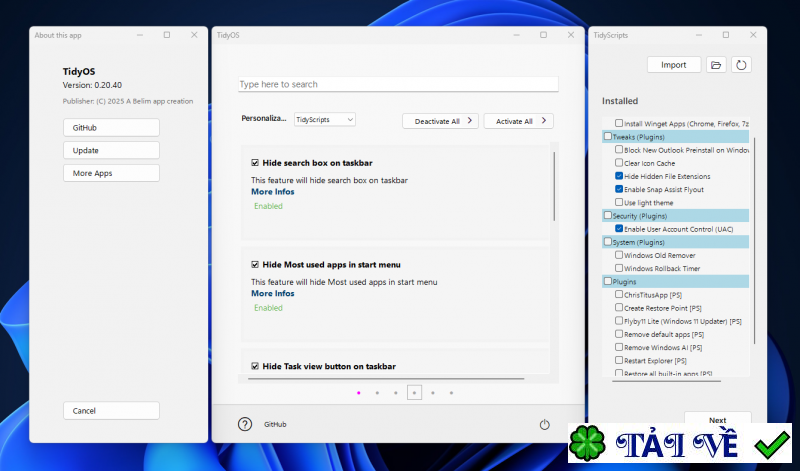Screen dimensions: 800x471
Task: Click the Import button in TidyScripts
Action: [674, 65]
